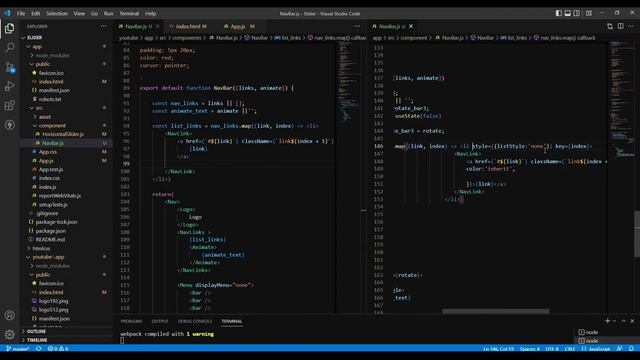Close the right NavBar.js editor tab
Image resolution: width=640 pixels, height=360 pixels.
coord(411,26)
